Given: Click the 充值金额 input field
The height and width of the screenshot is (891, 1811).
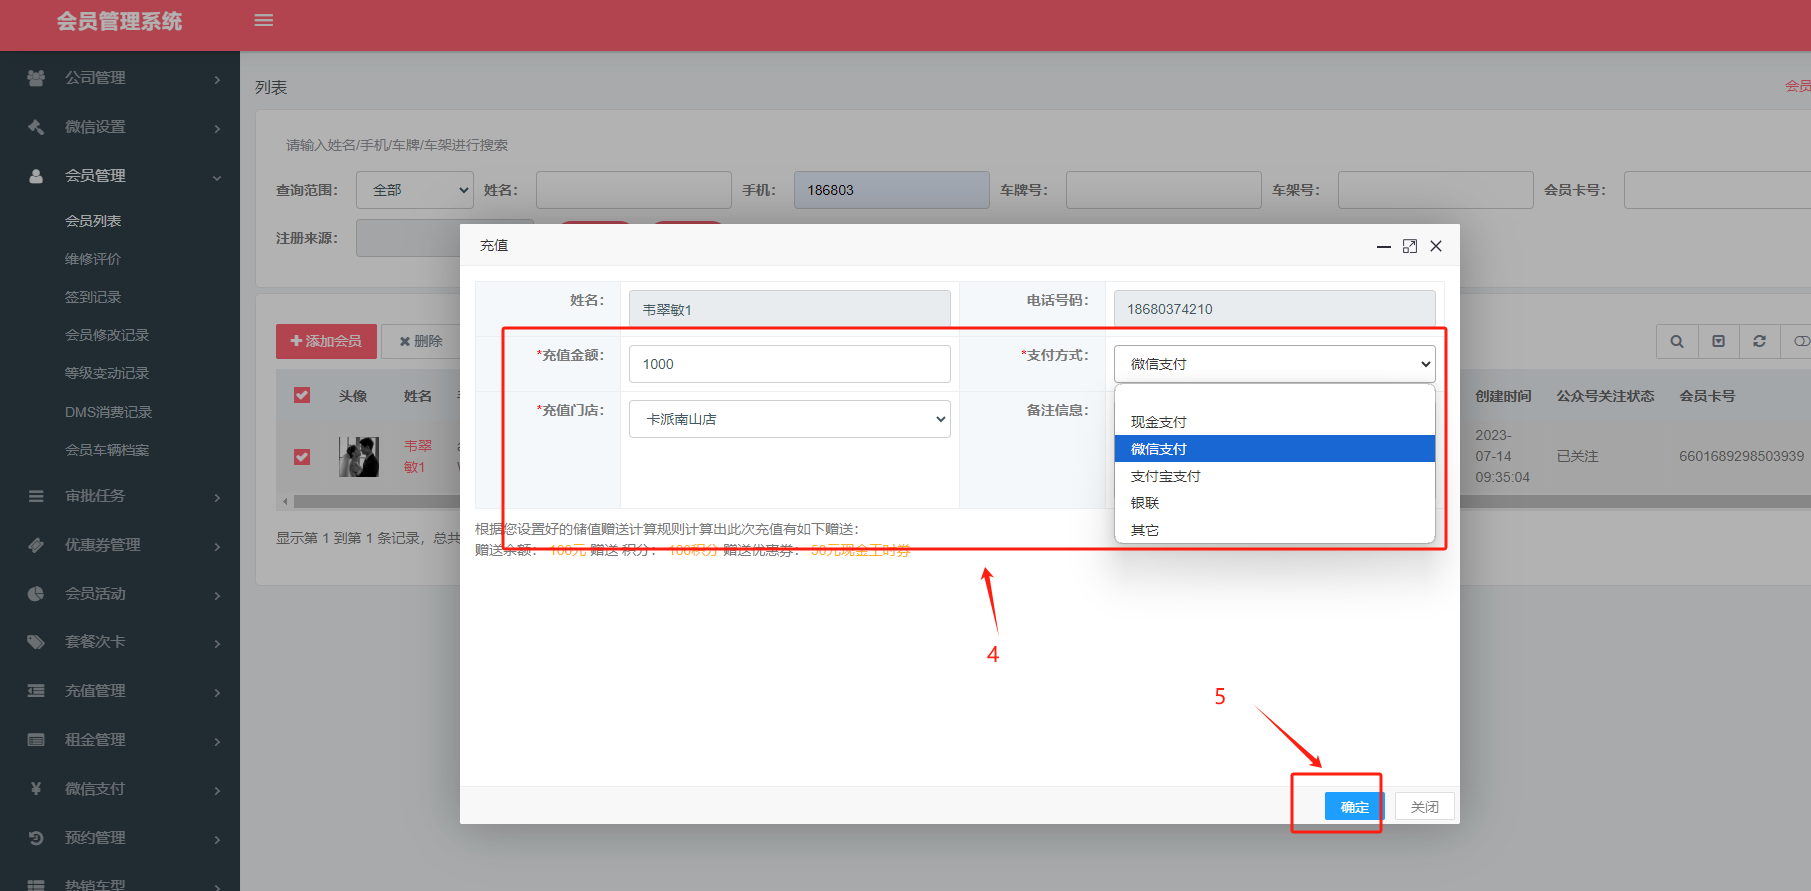Looking at the screenshot, I should [789, 364].
